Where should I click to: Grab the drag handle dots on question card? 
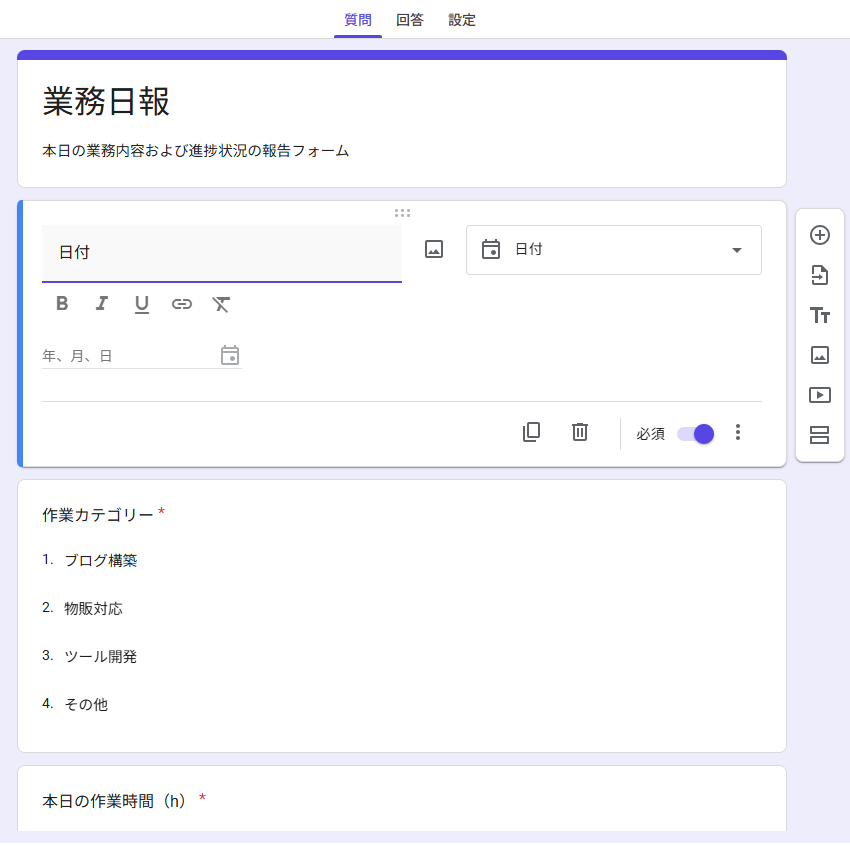tap(402, 213)
